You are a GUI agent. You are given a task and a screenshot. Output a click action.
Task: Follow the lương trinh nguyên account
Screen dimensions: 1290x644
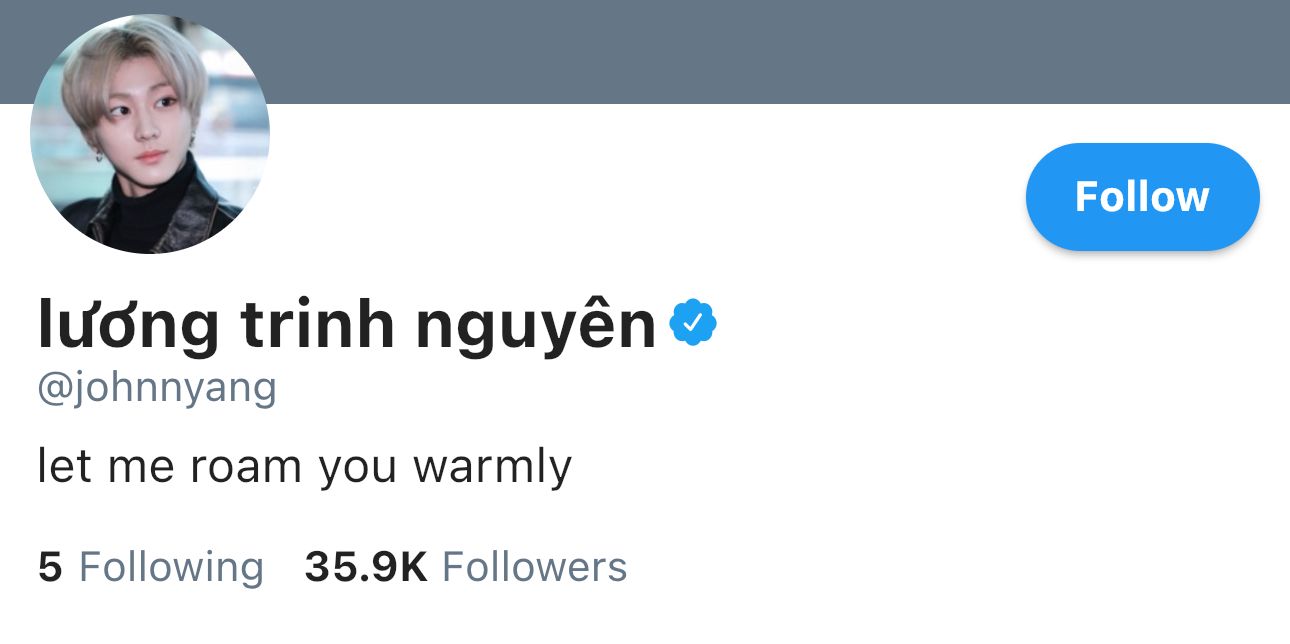pyautogui.click(x=1143, y=197)
